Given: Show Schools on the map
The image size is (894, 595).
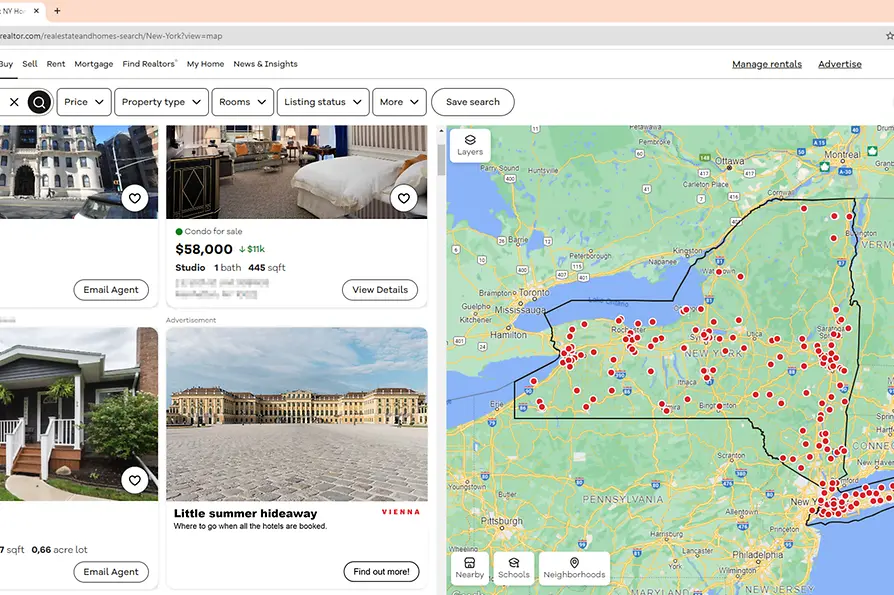Looking at the screenshot, I should [513, 568].
